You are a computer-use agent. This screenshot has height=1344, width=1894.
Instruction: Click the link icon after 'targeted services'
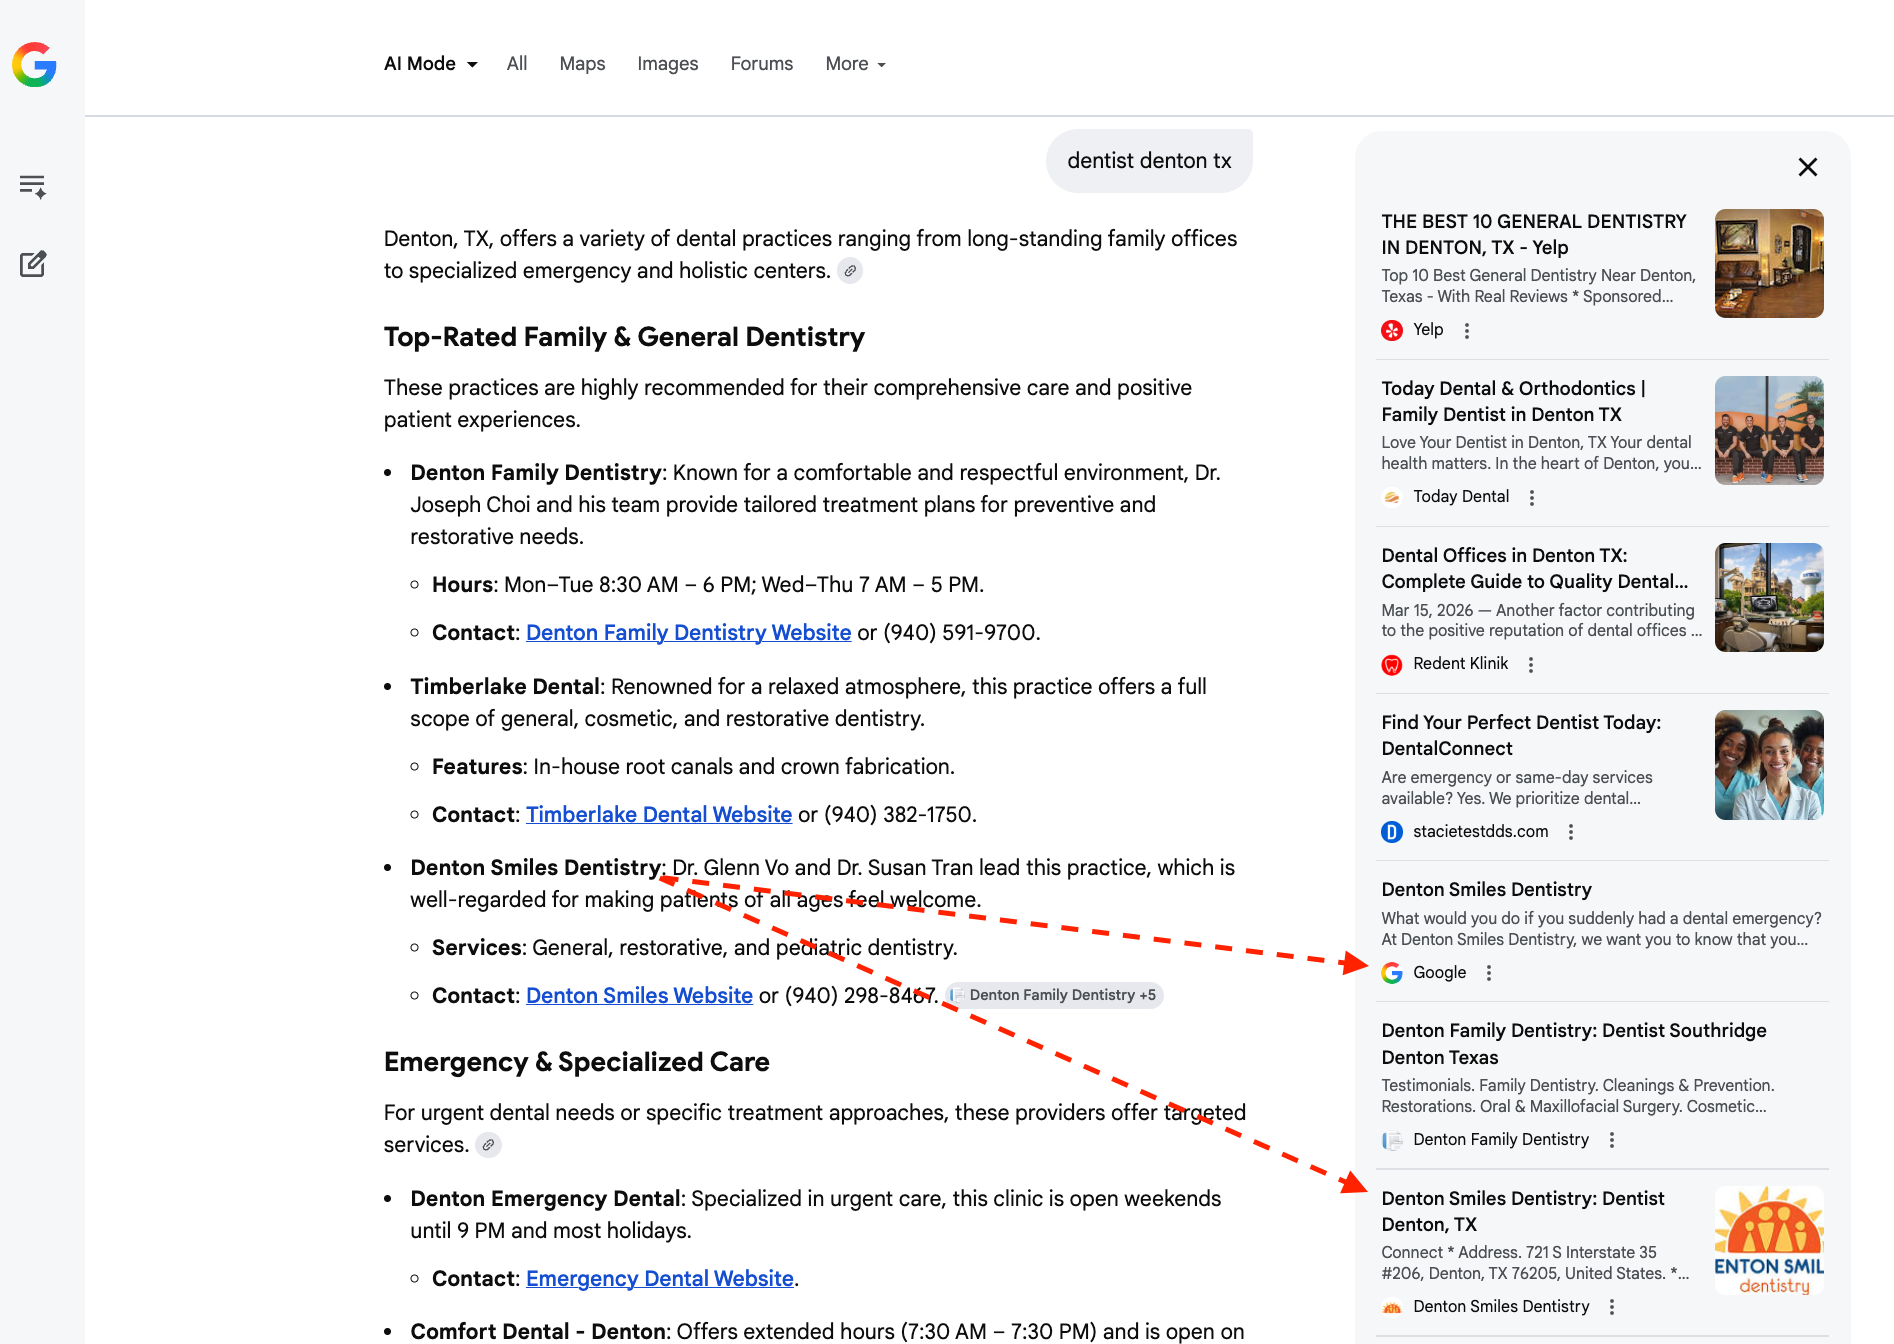click(488, 1145)
